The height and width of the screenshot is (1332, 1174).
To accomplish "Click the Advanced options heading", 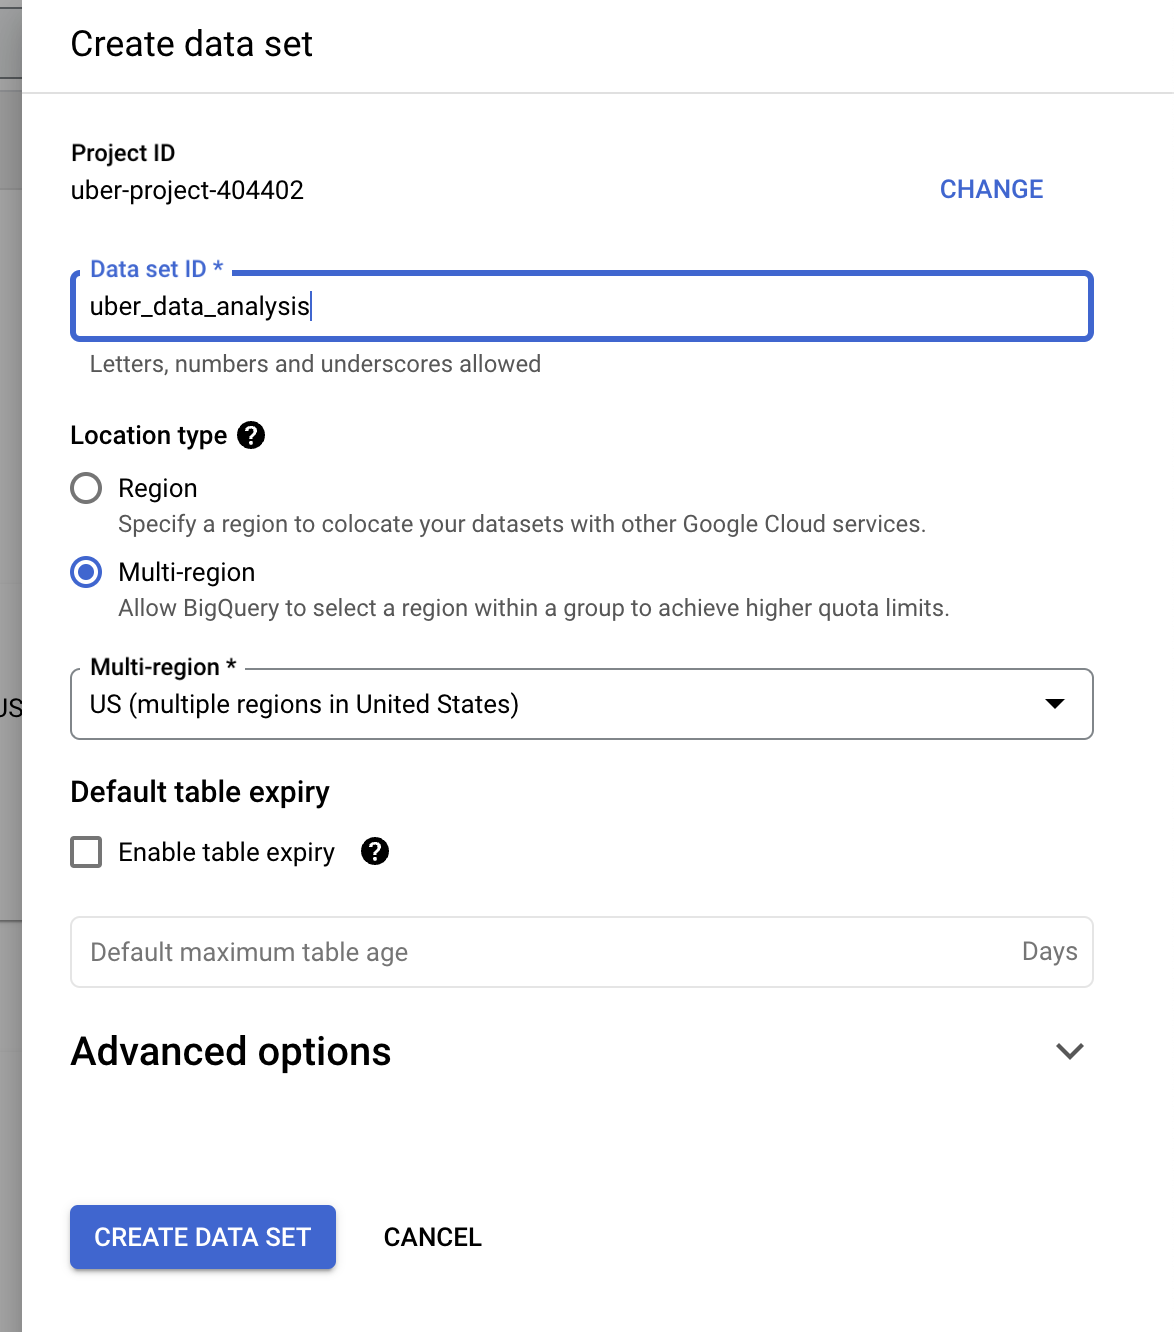I will 231,1051.
